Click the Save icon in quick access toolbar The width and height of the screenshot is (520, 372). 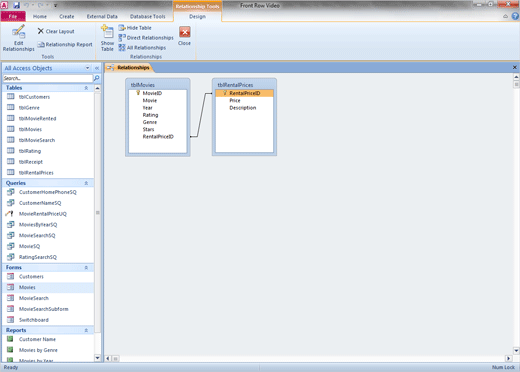click(16, 5)
